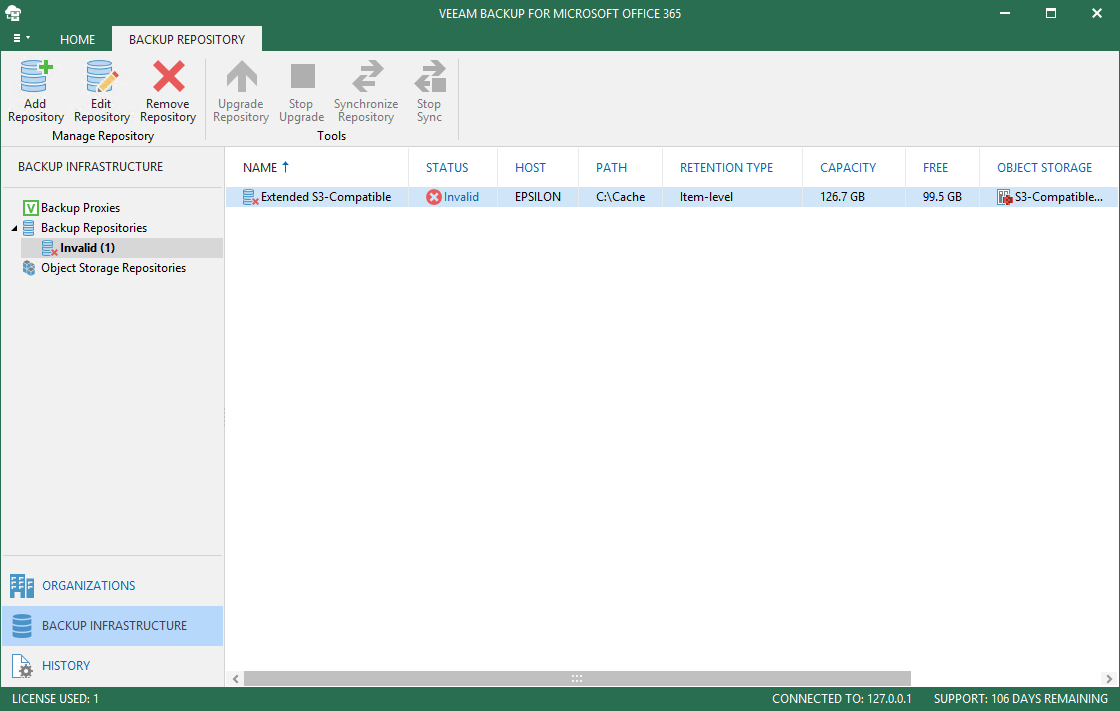Select Backup Proxies in the tree
Viewport: 1120px width, 711px height.
[x=80, y=208]
